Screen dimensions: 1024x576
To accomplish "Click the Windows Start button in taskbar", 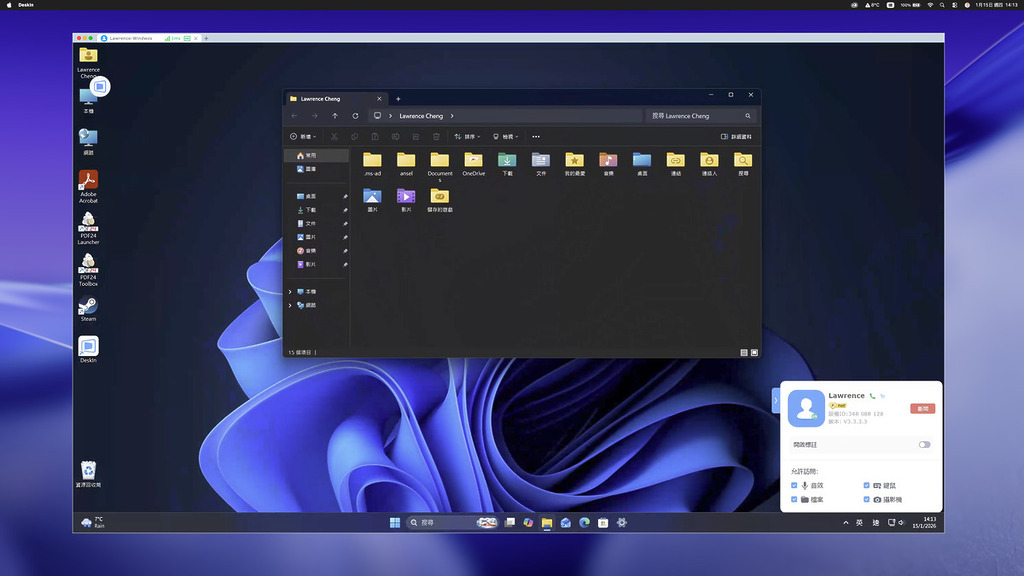I will coord(395,522).
